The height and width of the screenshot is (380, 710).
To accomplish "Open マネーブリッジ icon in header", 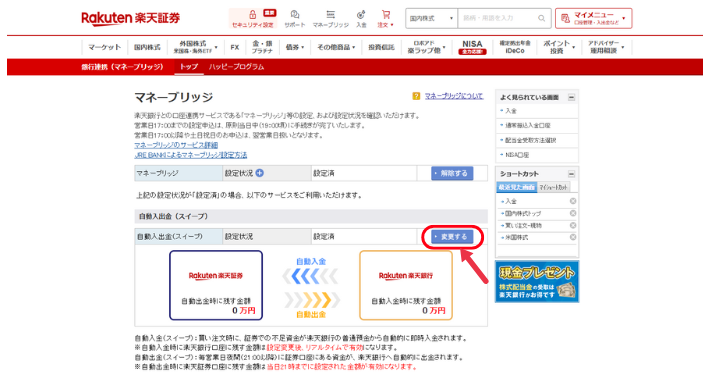I will tap(331, 14).
